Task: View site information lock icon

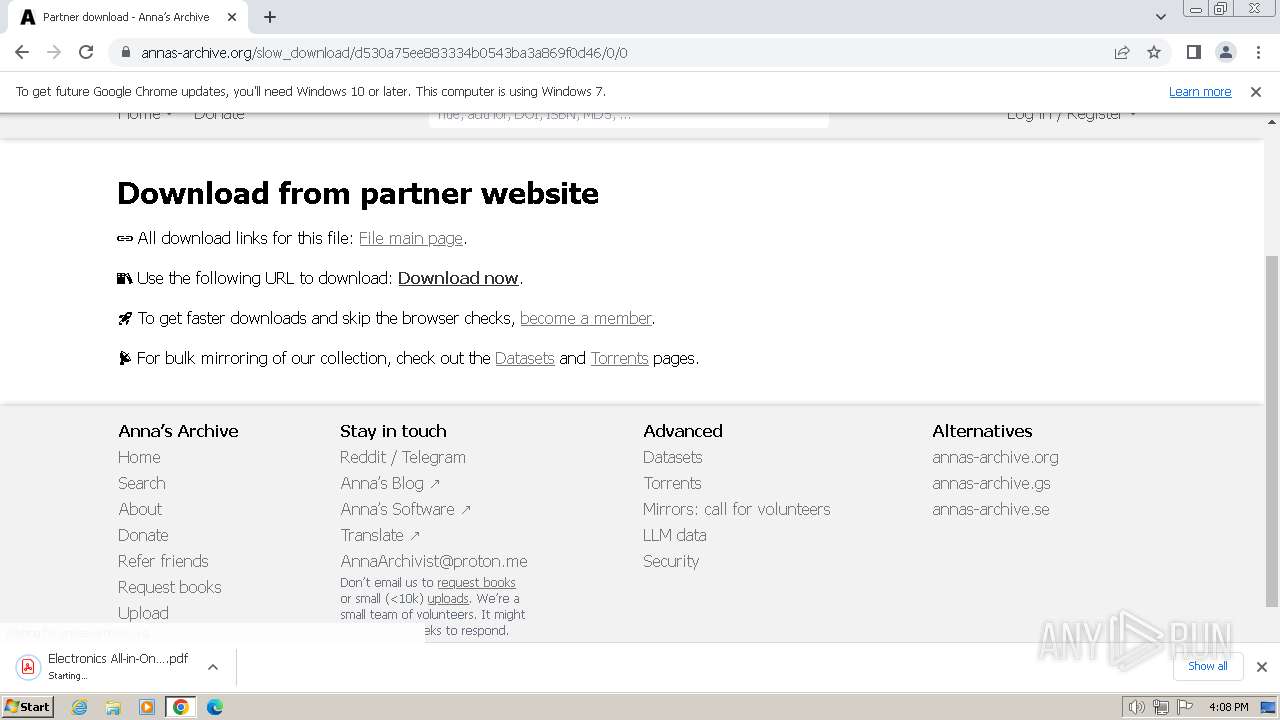Action: (x=125, y=52)
